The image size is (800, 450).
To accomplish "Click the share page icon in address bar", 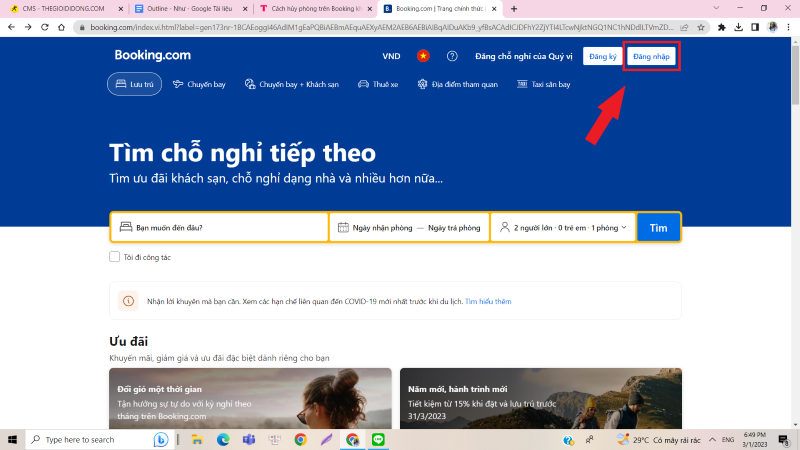I will (684, 27).
